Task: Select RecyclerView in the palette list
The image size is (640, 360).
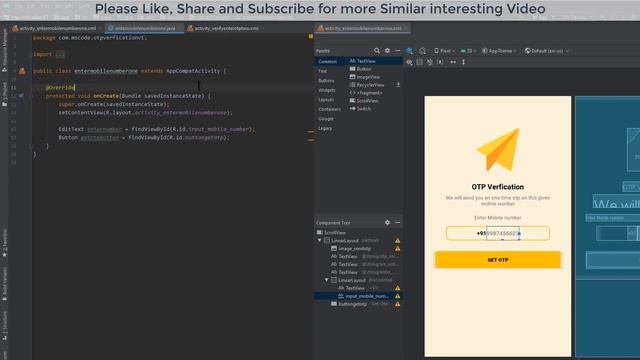Action: click(x=371, y=85)
